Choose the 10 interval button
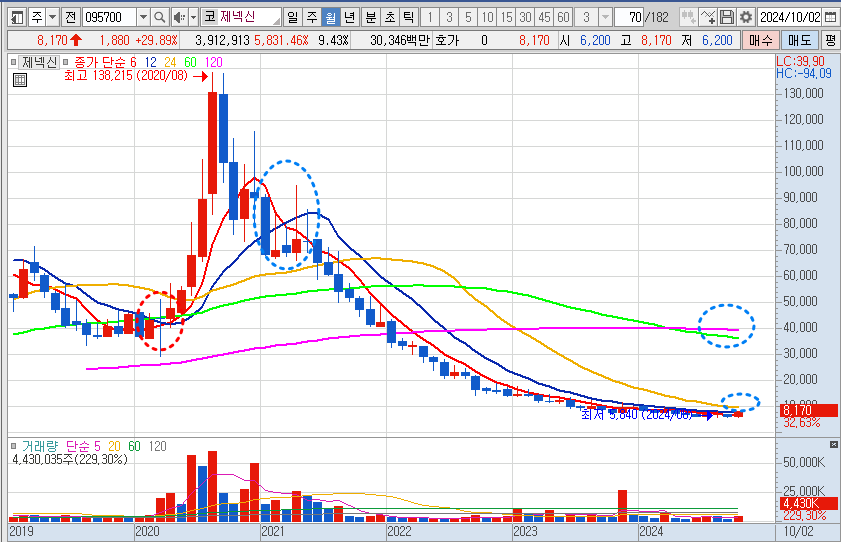 (487, 17)
